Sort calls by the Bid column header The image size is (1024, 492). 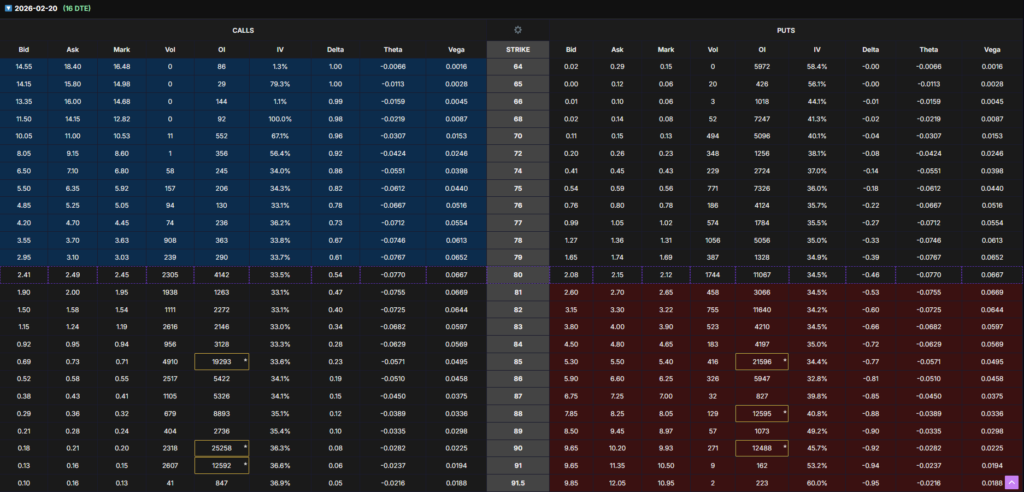(23, 49)
